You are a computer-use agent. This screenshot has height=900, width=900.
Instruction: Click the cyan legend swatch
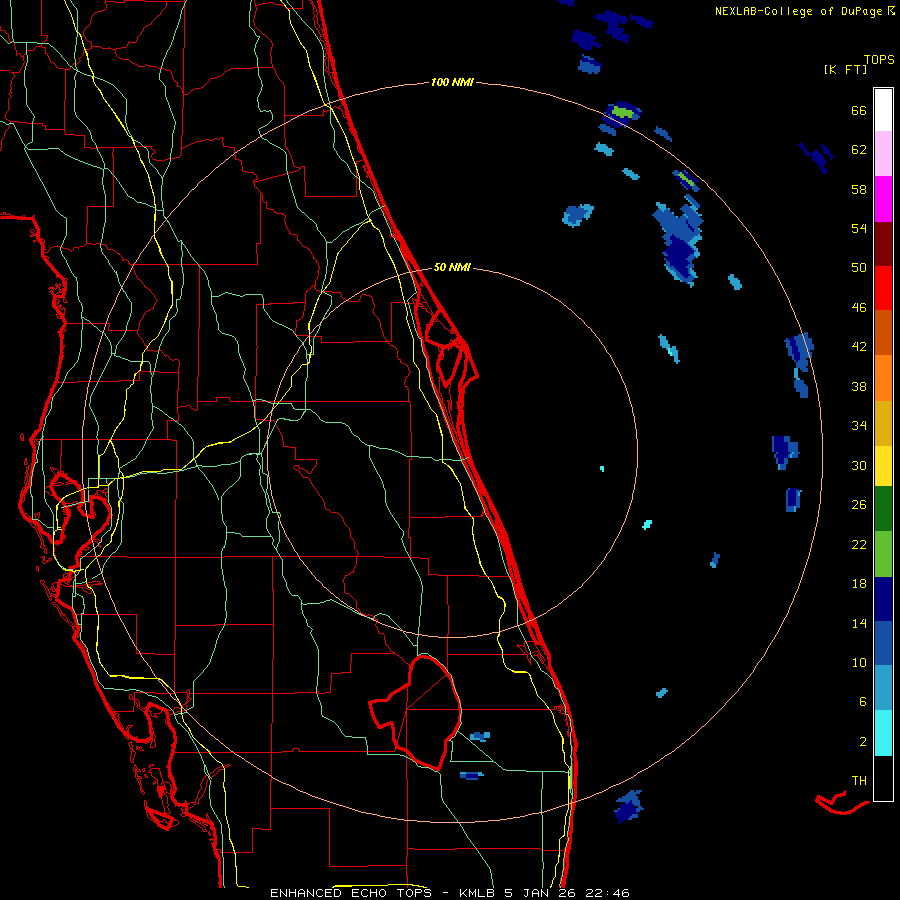click(883, 733)
